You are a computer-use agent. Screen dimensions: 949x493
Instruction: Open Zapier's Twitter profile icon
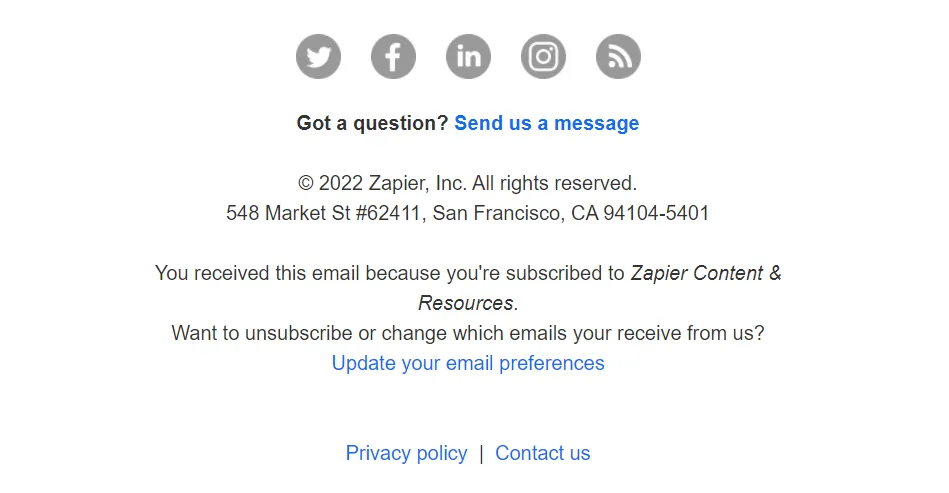(x=318, y=57)
